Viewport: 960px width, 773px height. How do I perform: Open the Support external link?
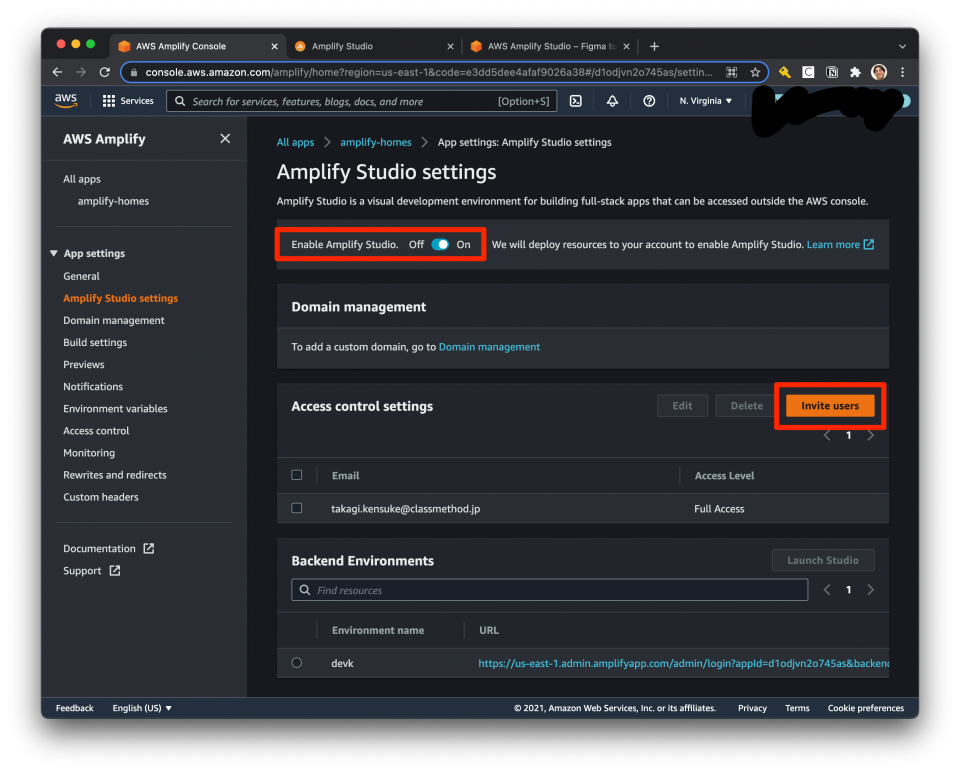coord(91,570)
